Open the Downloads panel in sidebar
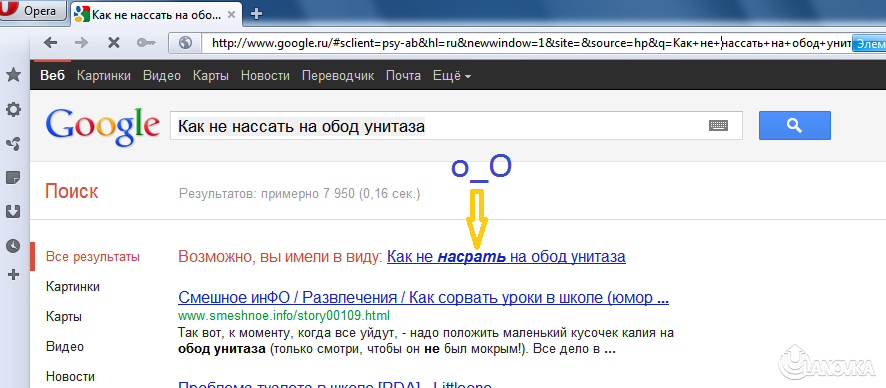This screenshot has height=388, width=886. pos(13,211)
